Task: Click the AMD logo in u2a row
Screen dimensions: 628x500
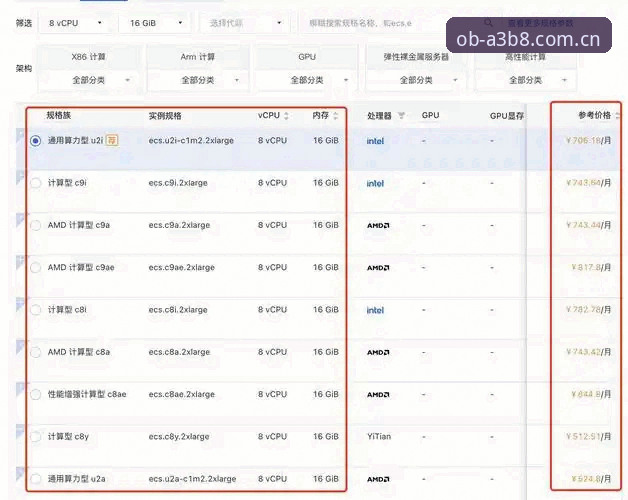Action: coord(378,479)
